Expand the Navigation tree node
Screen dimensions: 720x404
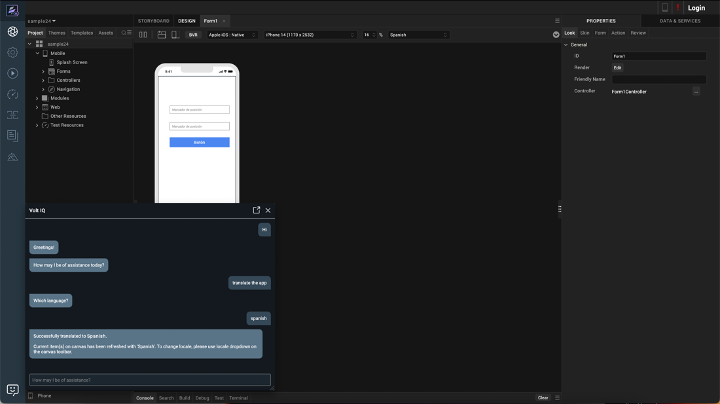[x=43, y=89]
